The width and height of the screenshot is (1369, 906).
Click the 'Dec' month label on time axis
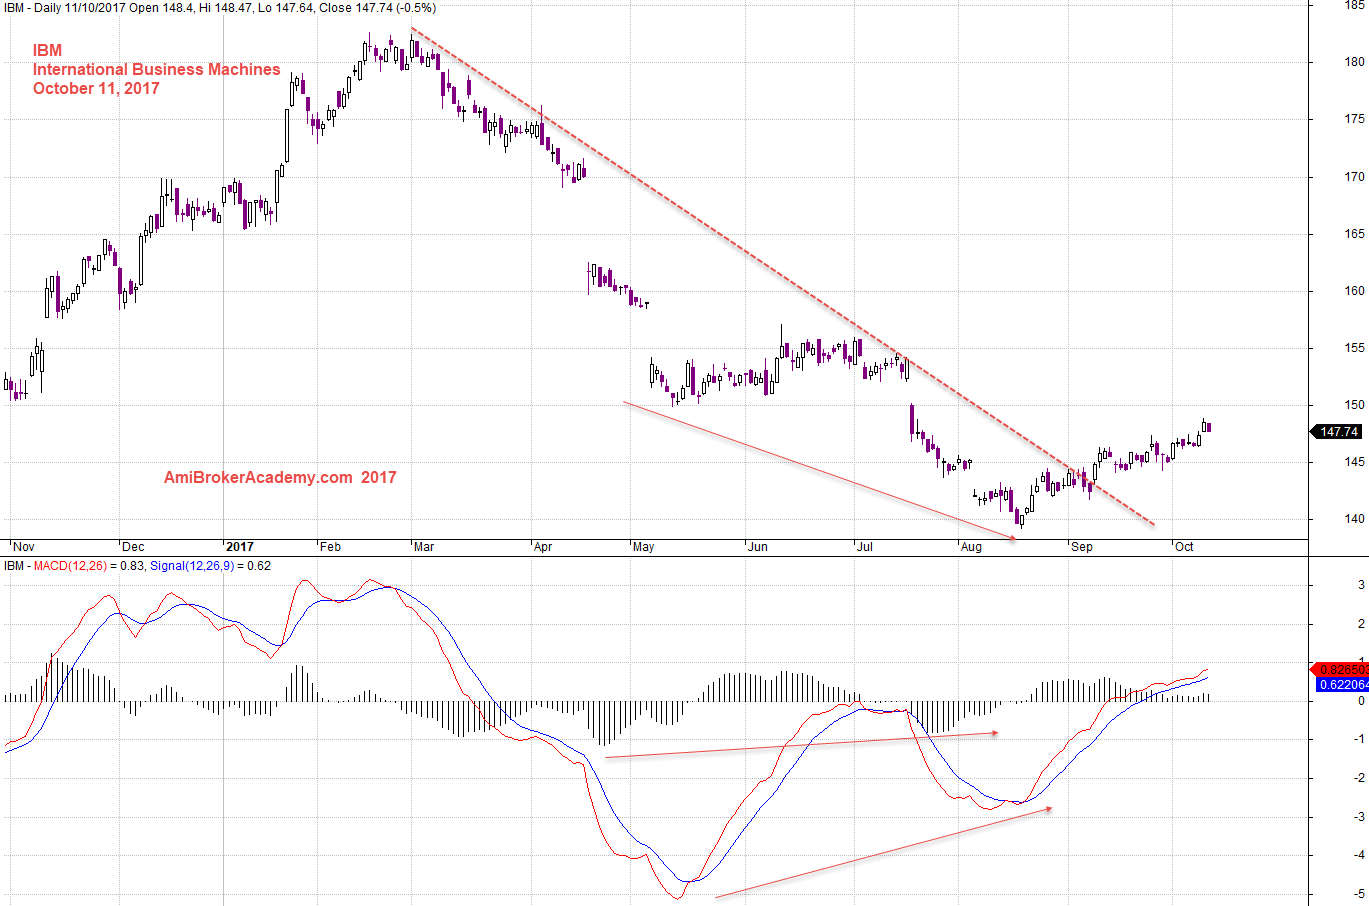[133, 547]
